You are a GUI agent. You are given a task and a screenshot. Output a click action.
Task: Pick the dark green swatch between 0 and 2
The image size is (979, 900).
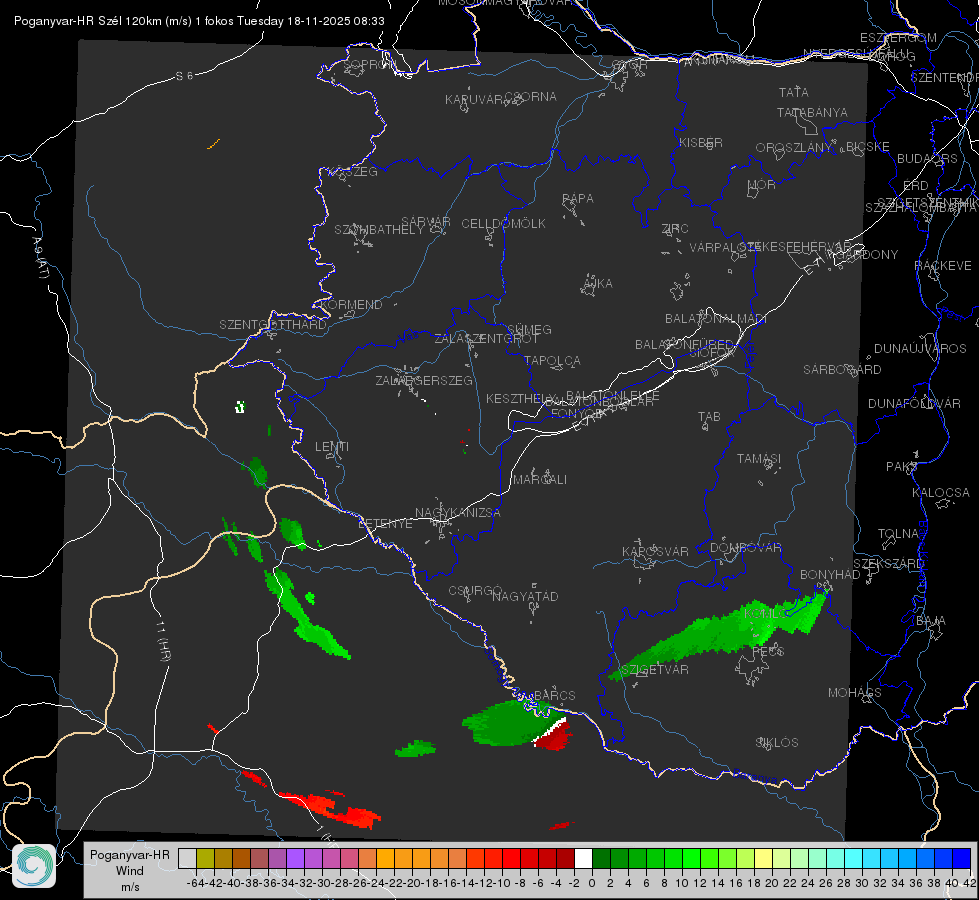pyautogui.click(x=601, y=858)
